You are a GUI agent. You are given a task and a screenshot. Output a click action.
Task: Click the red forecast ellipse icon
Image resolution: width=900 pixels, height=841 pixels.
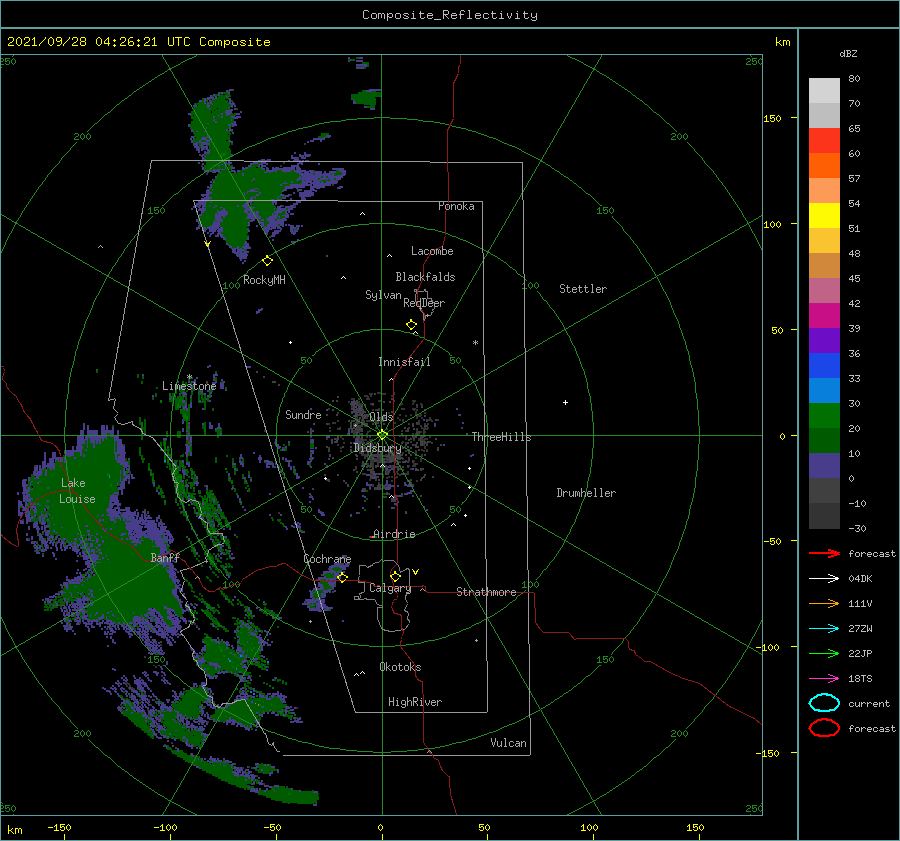click(824, 728)
